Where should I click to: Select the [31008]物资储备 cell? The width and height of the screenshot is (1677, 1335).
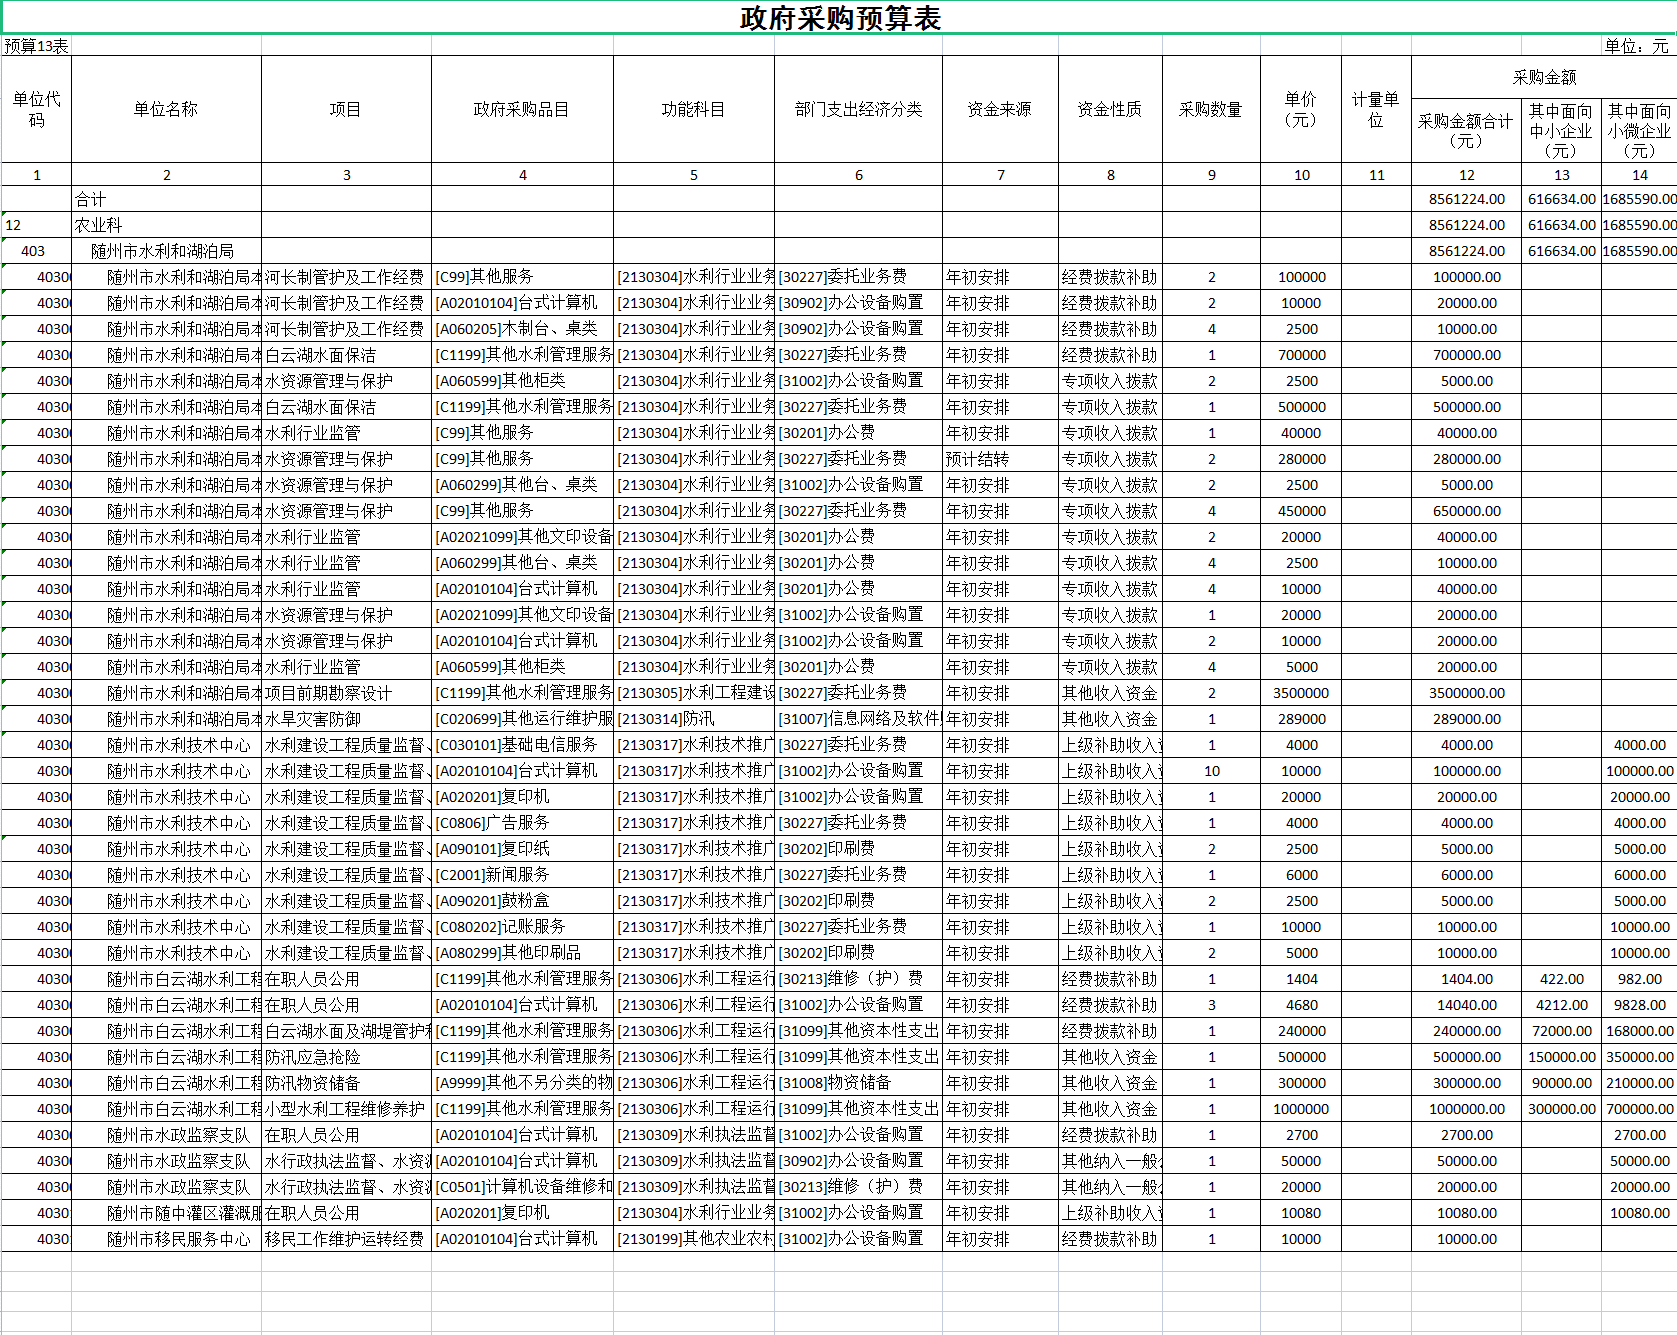point(858,1083)
